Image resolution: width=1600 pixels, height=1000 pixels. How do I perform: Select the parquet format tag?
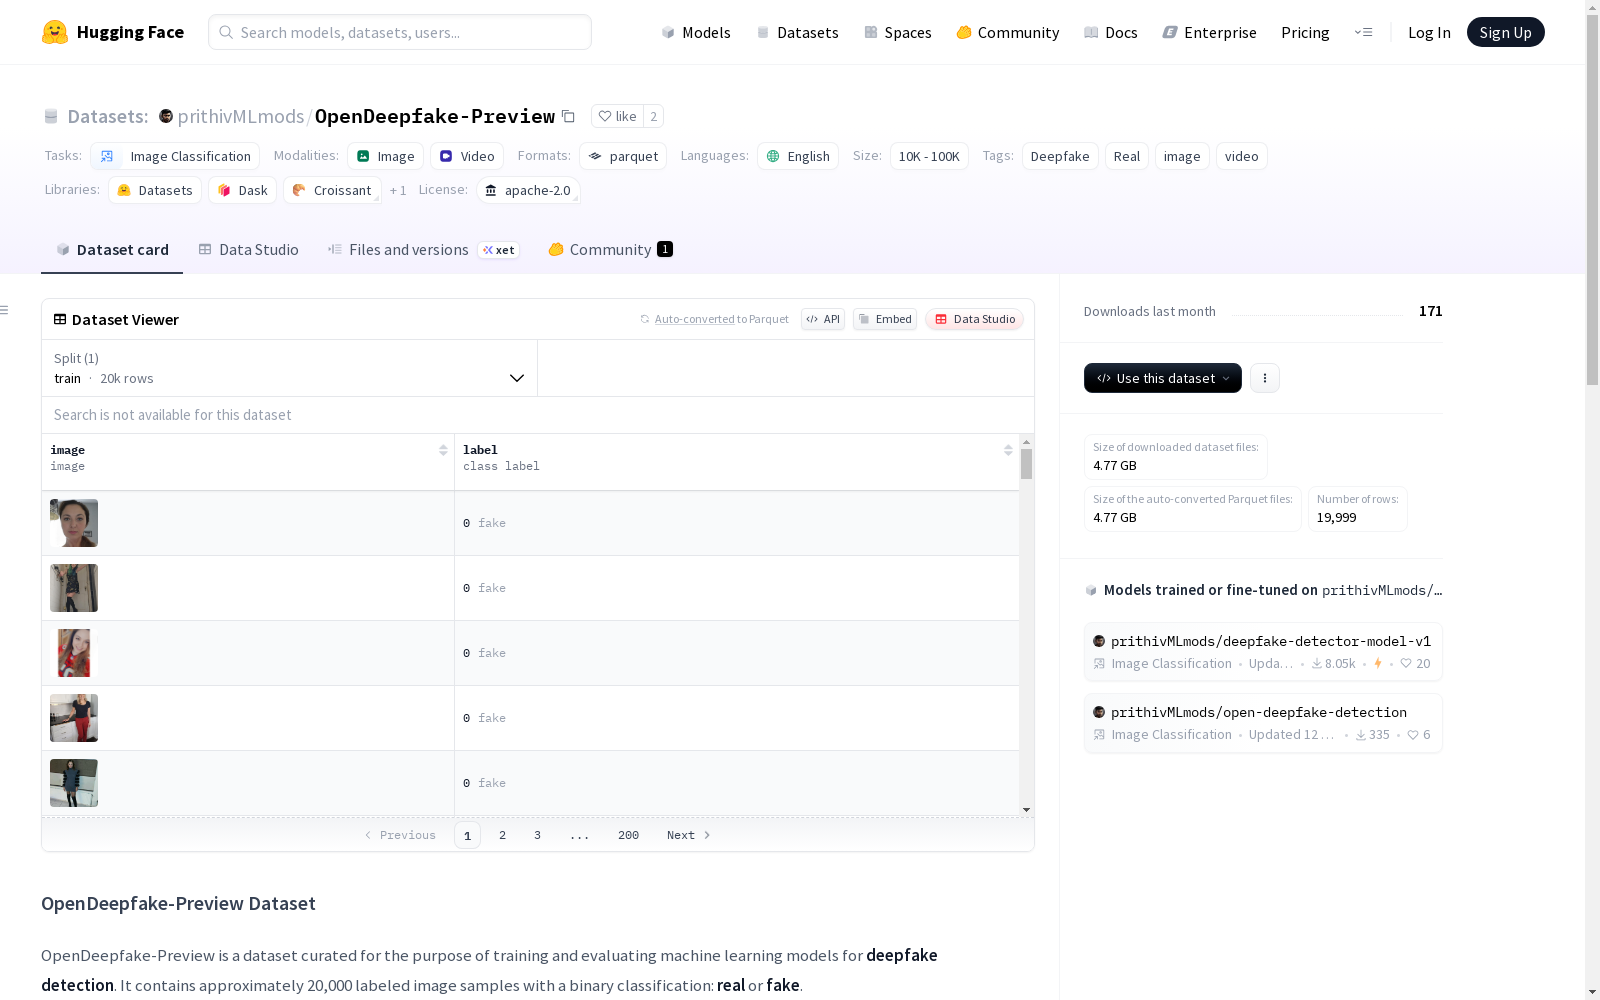click(x=623, y=156)
